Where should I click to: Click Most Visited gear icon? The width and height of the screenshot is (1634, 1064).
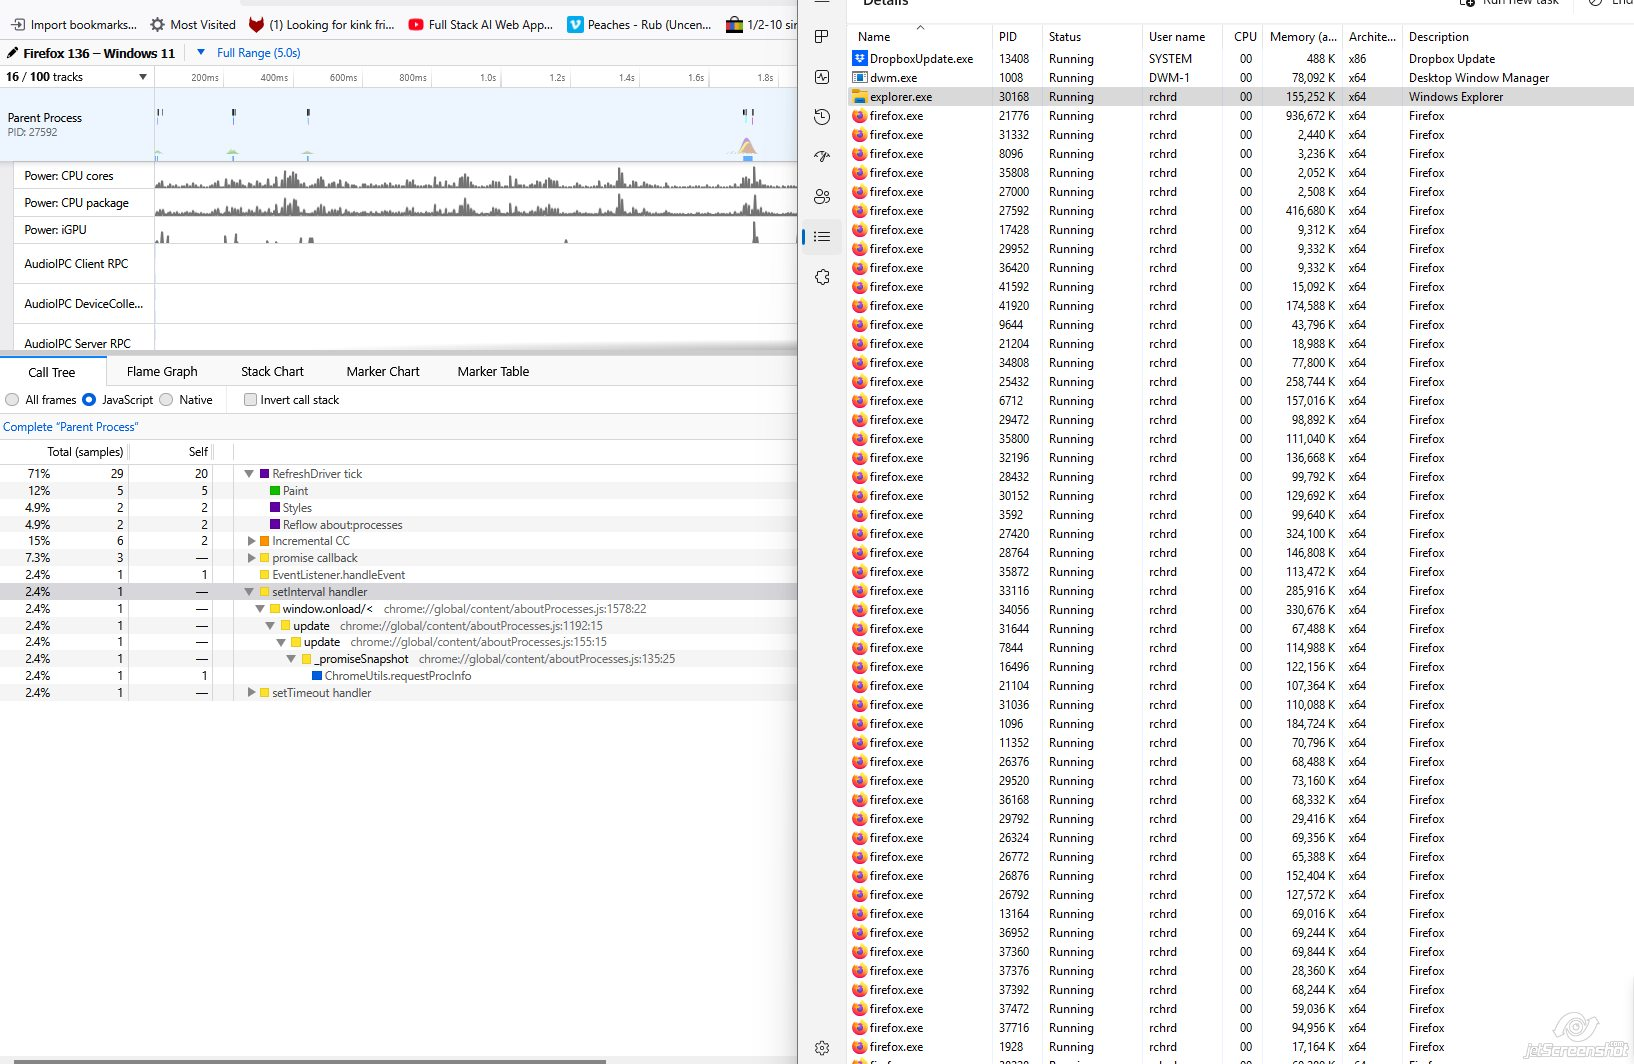tap(157, 25)
